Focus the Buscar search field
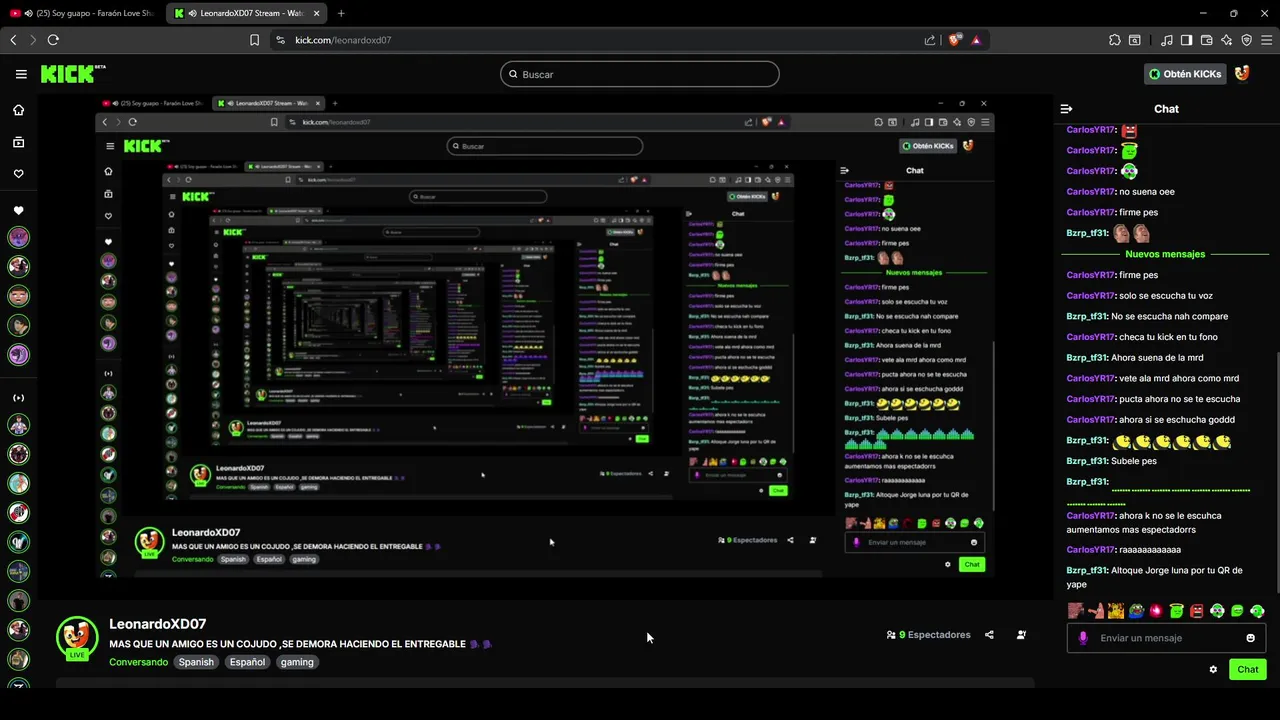Image resolution: width=1280 pixels, height=720 pixels. pyautogui.click(x=640, y=74)
